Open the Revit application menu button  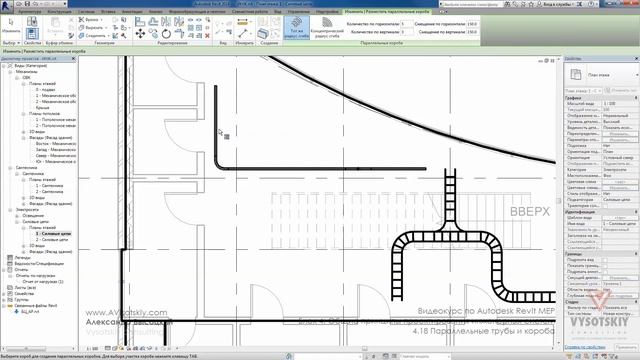tap(6, 5)
